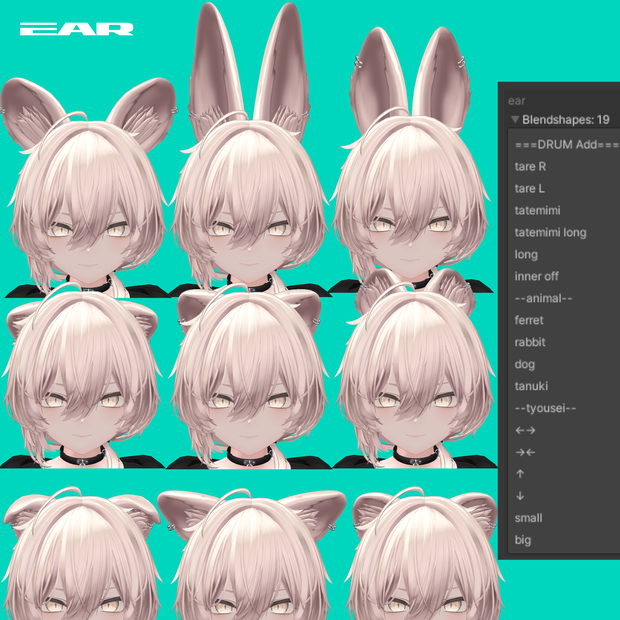Image resolution: width=620 pixels, height=620 pixels.
Task: Select the tare L blendshape
Action: click(529, 189)
